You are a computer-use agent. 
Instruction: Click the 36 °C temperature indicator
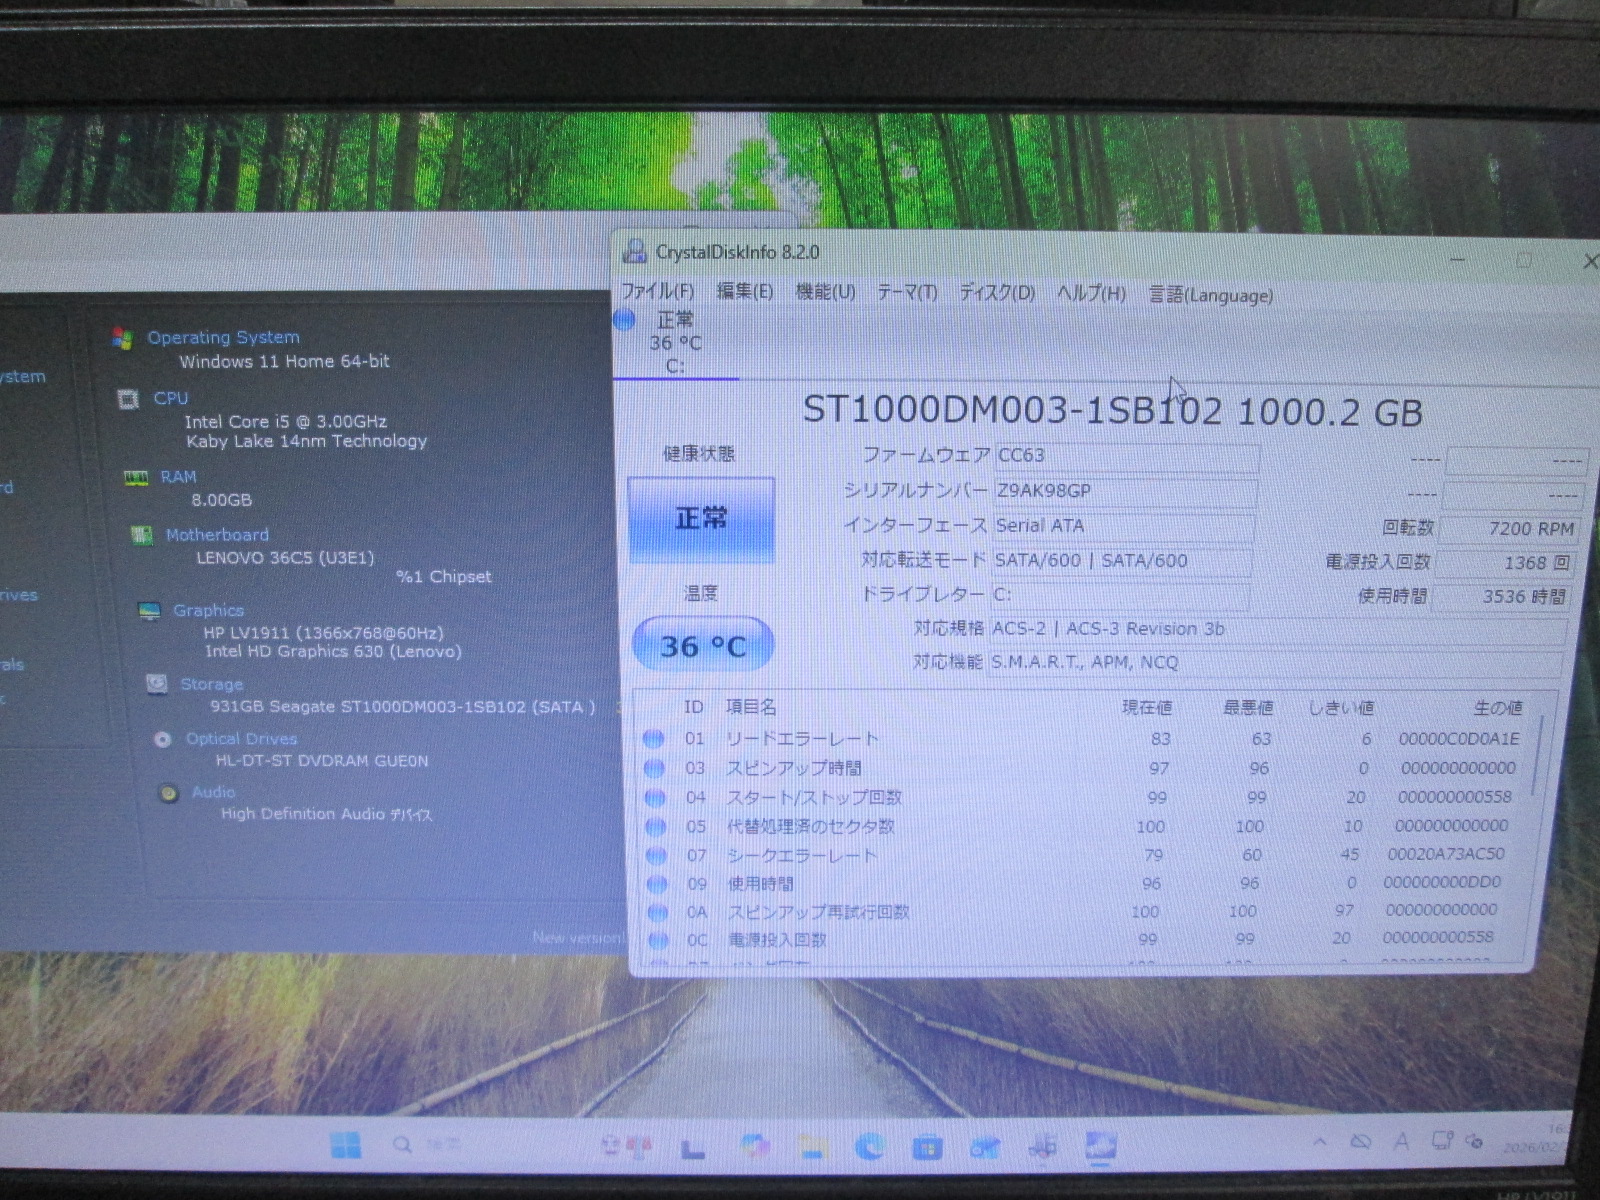click(703, 646)
